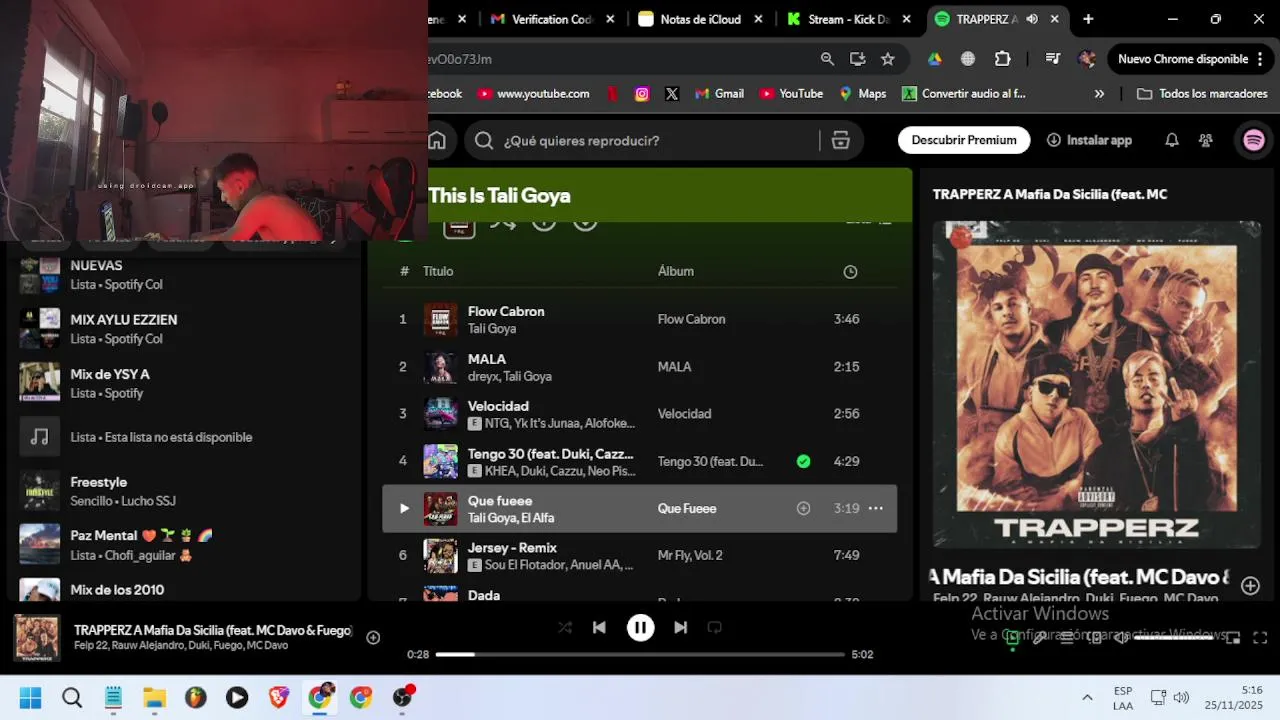The height and width of the screenshot is (720, 1280).
Task: Pause the current song
Action: (x=640, y=627)
